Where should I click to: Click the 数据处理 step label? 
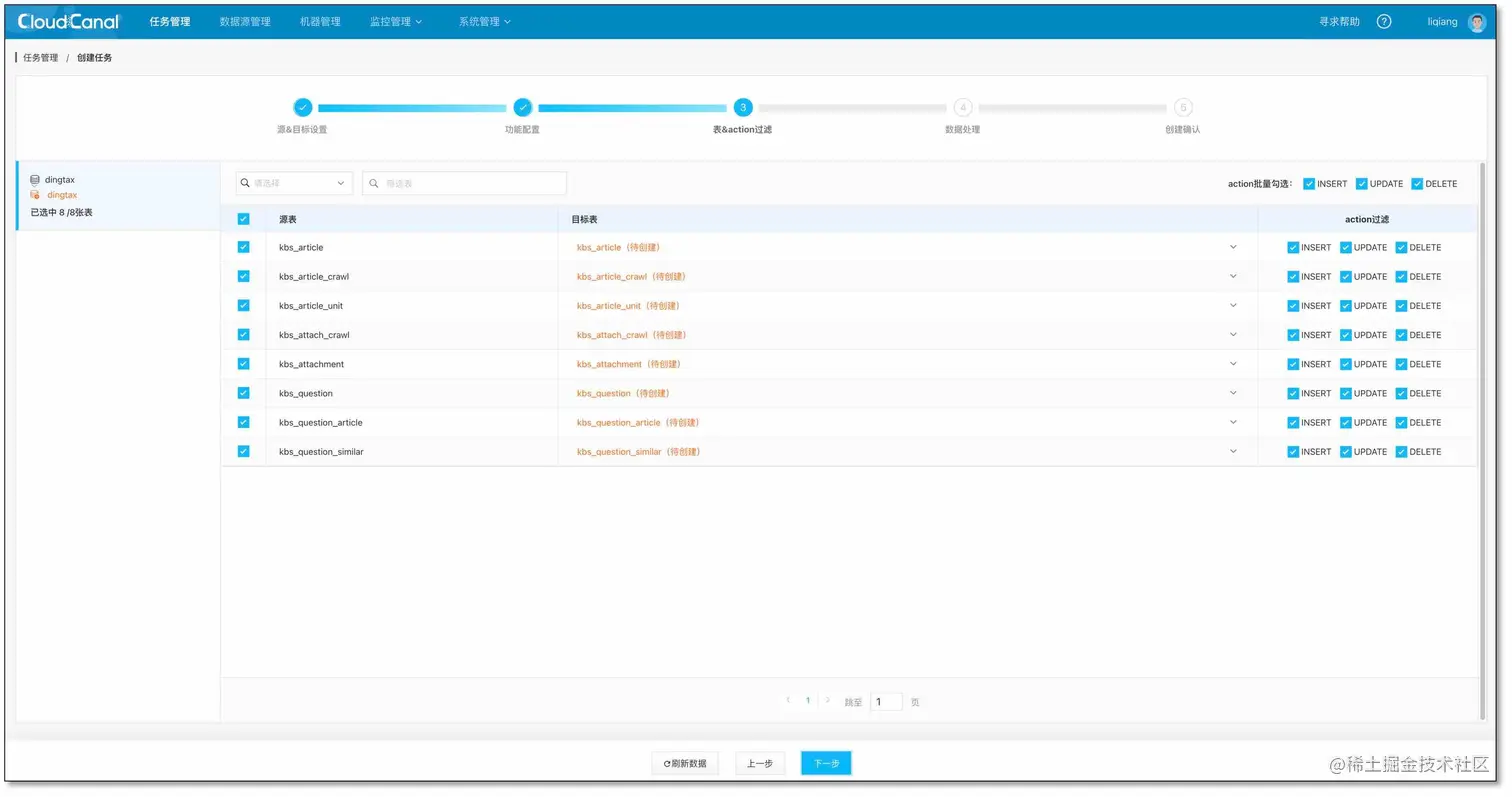pos(962,130)
